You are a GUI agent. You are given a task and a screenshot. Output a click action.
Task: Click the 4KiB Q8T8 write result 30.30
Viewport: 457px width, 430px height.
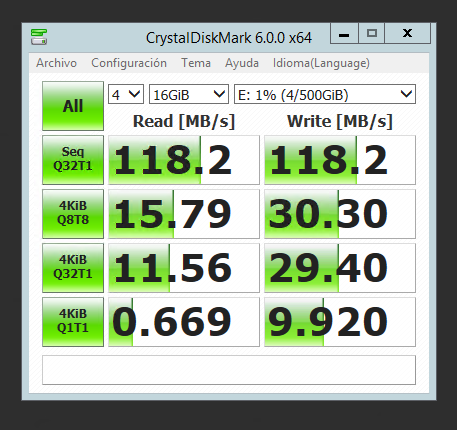[x=340, y=214]
